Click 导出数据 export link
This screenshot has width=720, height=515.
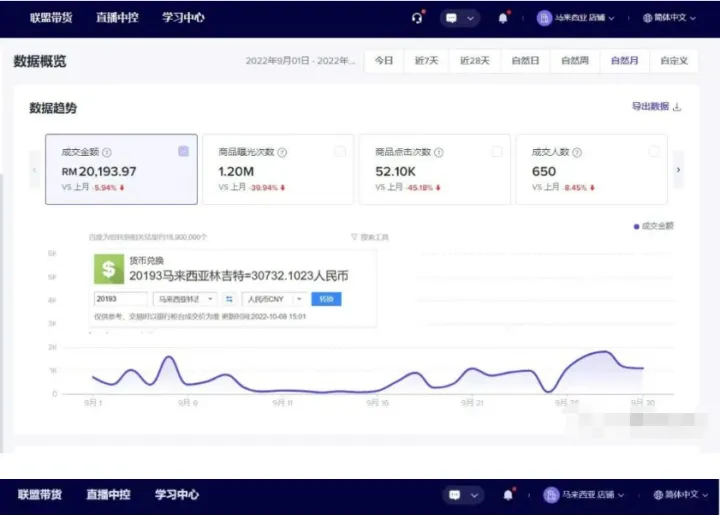coord(650,106)
